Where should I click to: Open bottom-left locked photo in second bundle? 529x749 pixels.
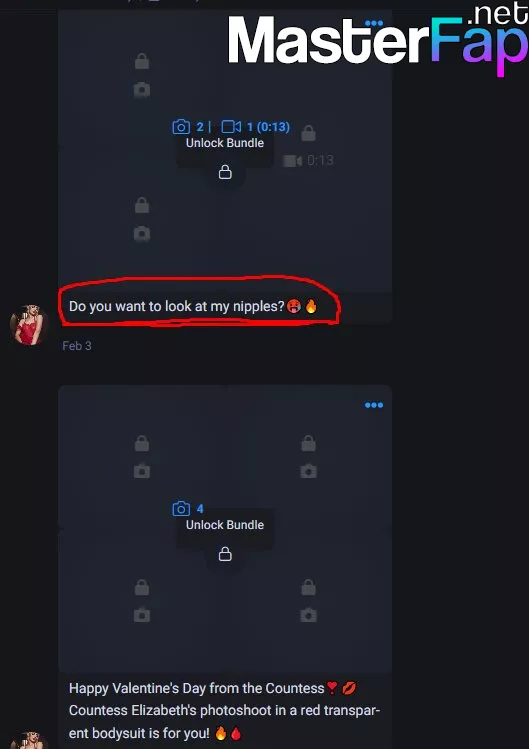point(142,601)
